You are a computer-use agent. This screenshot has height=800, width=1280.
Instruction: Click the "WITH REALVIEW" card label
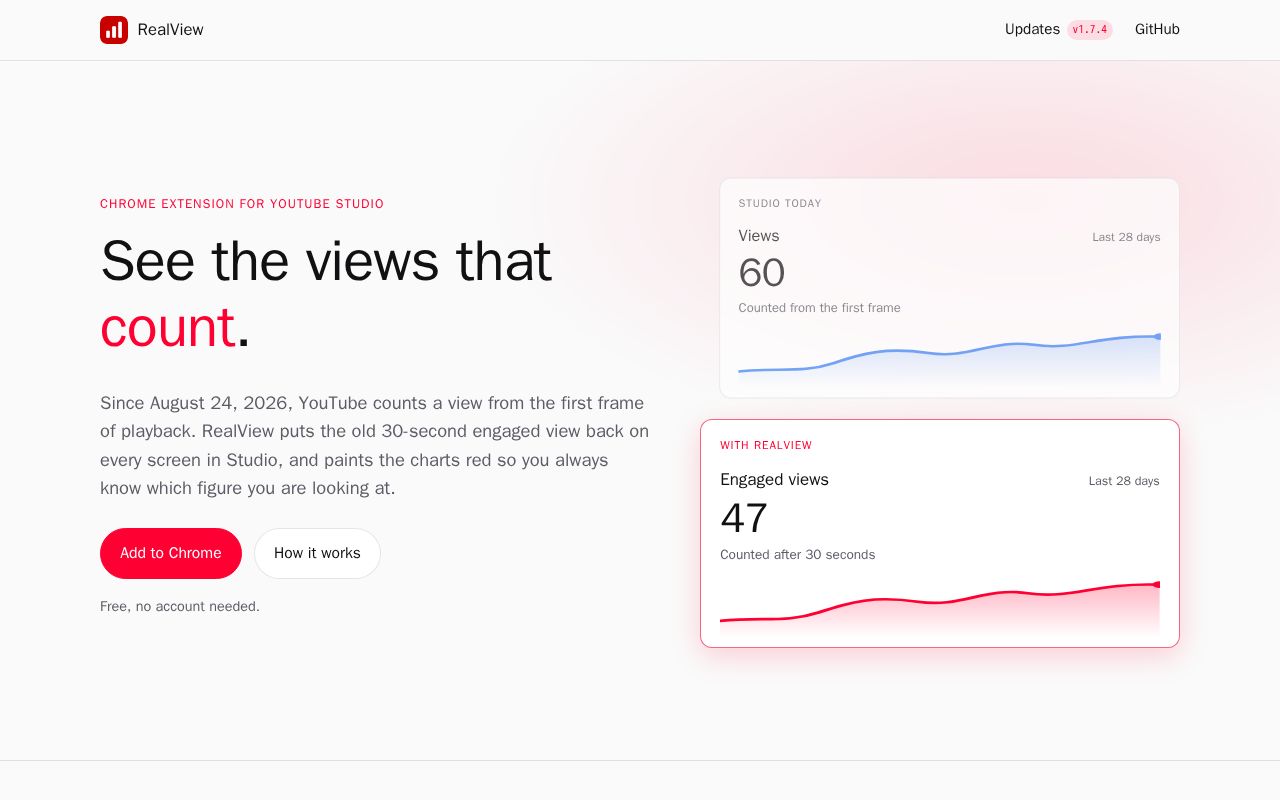[x=766, y=445]
